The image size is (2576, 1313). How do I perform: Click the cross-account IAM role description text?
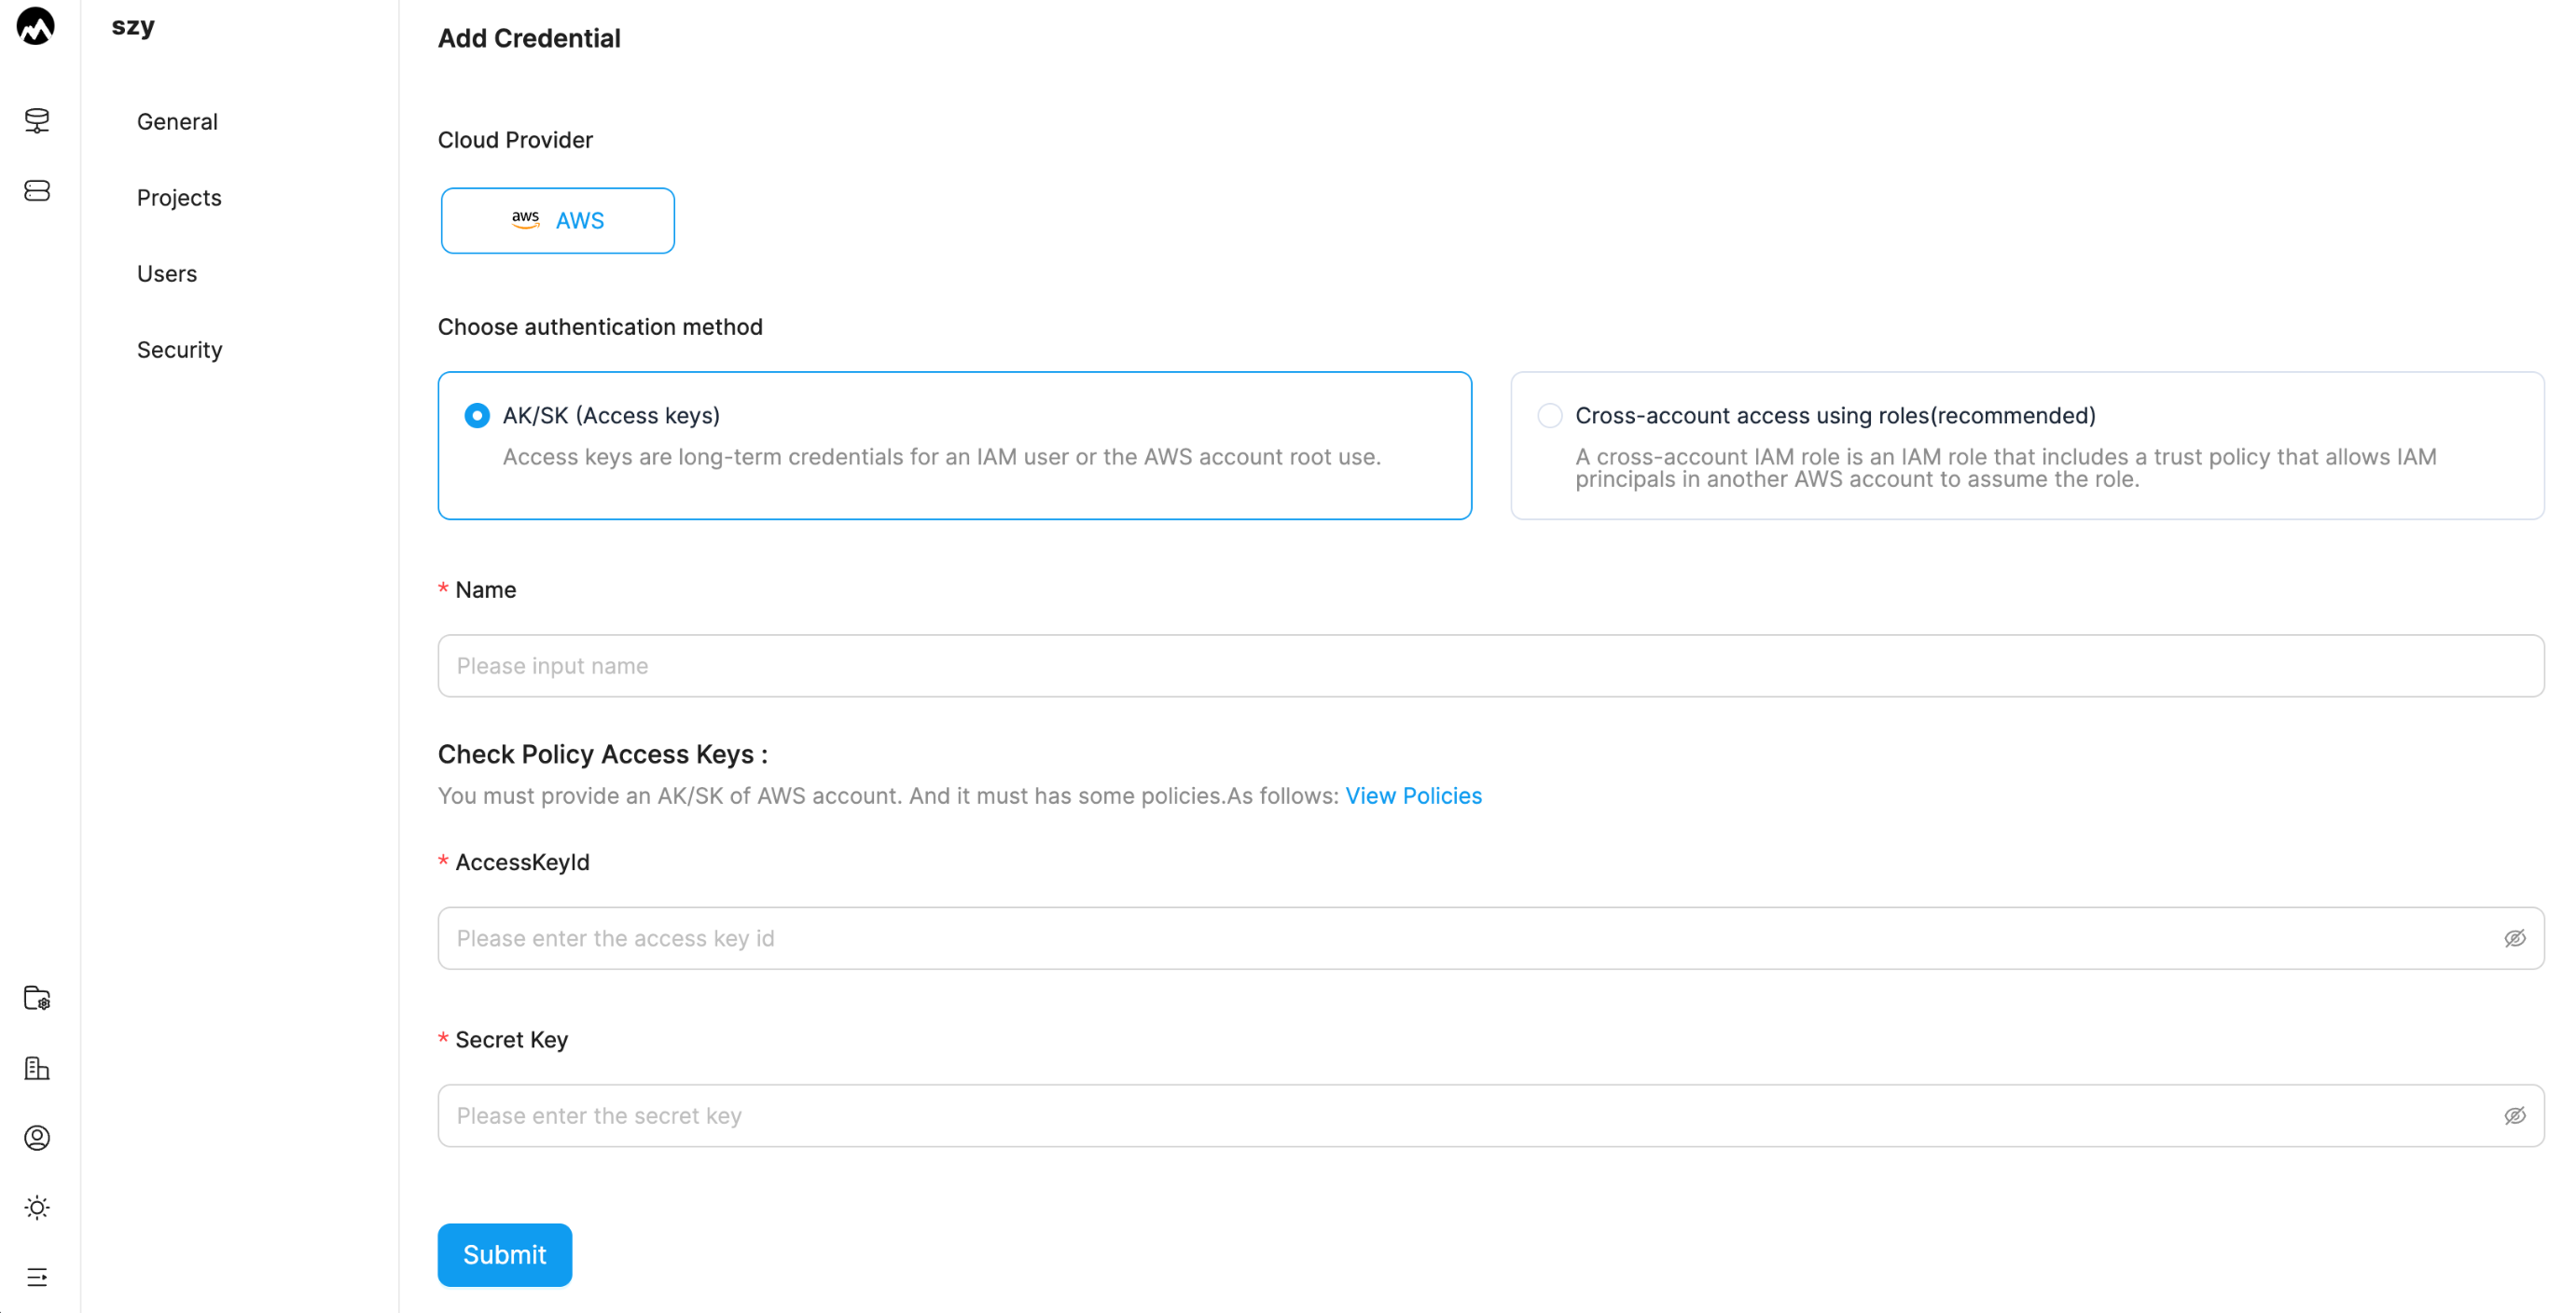[x=2005, y=468]
